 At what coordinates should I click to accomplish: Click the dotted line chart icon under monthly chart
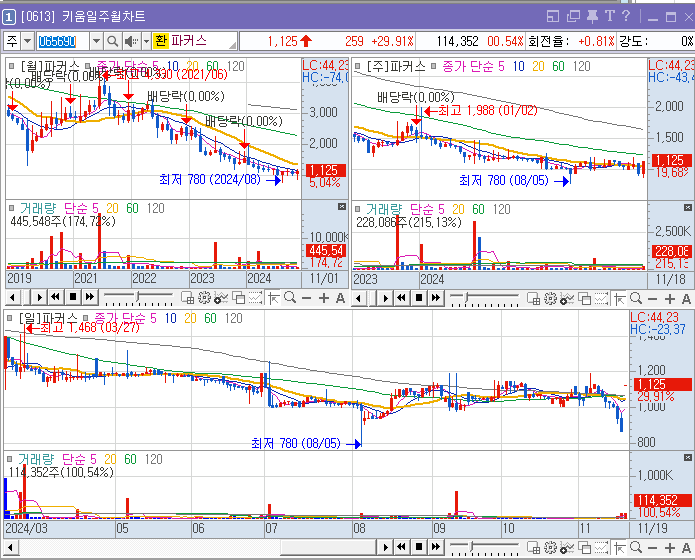point(255,298)
